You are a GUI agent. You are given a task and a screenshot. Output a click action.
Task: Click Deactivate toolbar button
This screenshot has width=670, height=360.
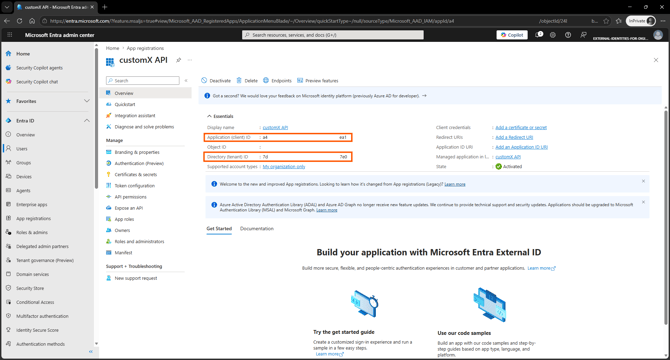click(x=216, y=80)
